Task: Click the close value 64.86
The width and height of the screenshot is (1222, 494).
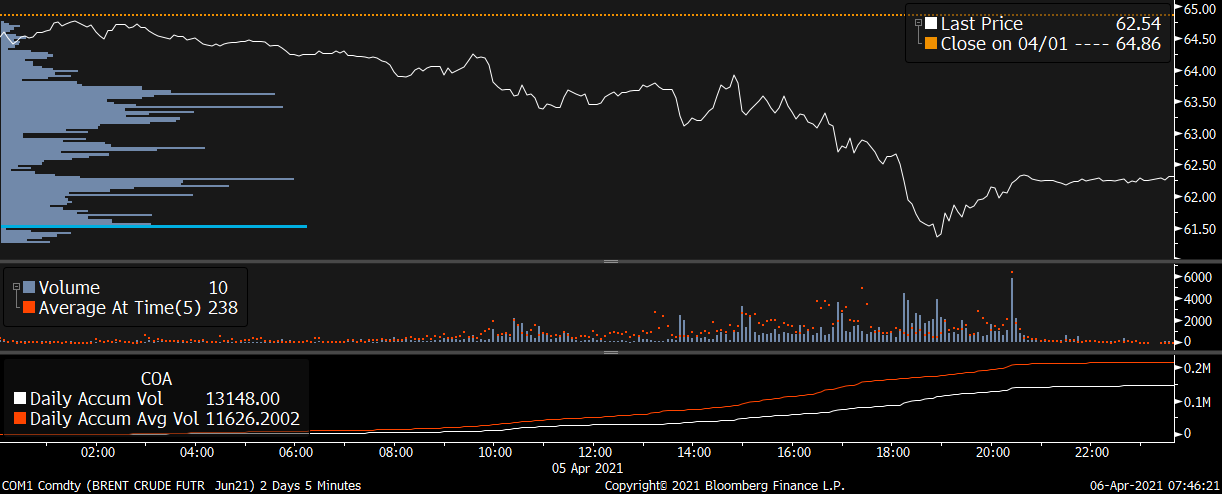Action: (x=1138, y=44)
